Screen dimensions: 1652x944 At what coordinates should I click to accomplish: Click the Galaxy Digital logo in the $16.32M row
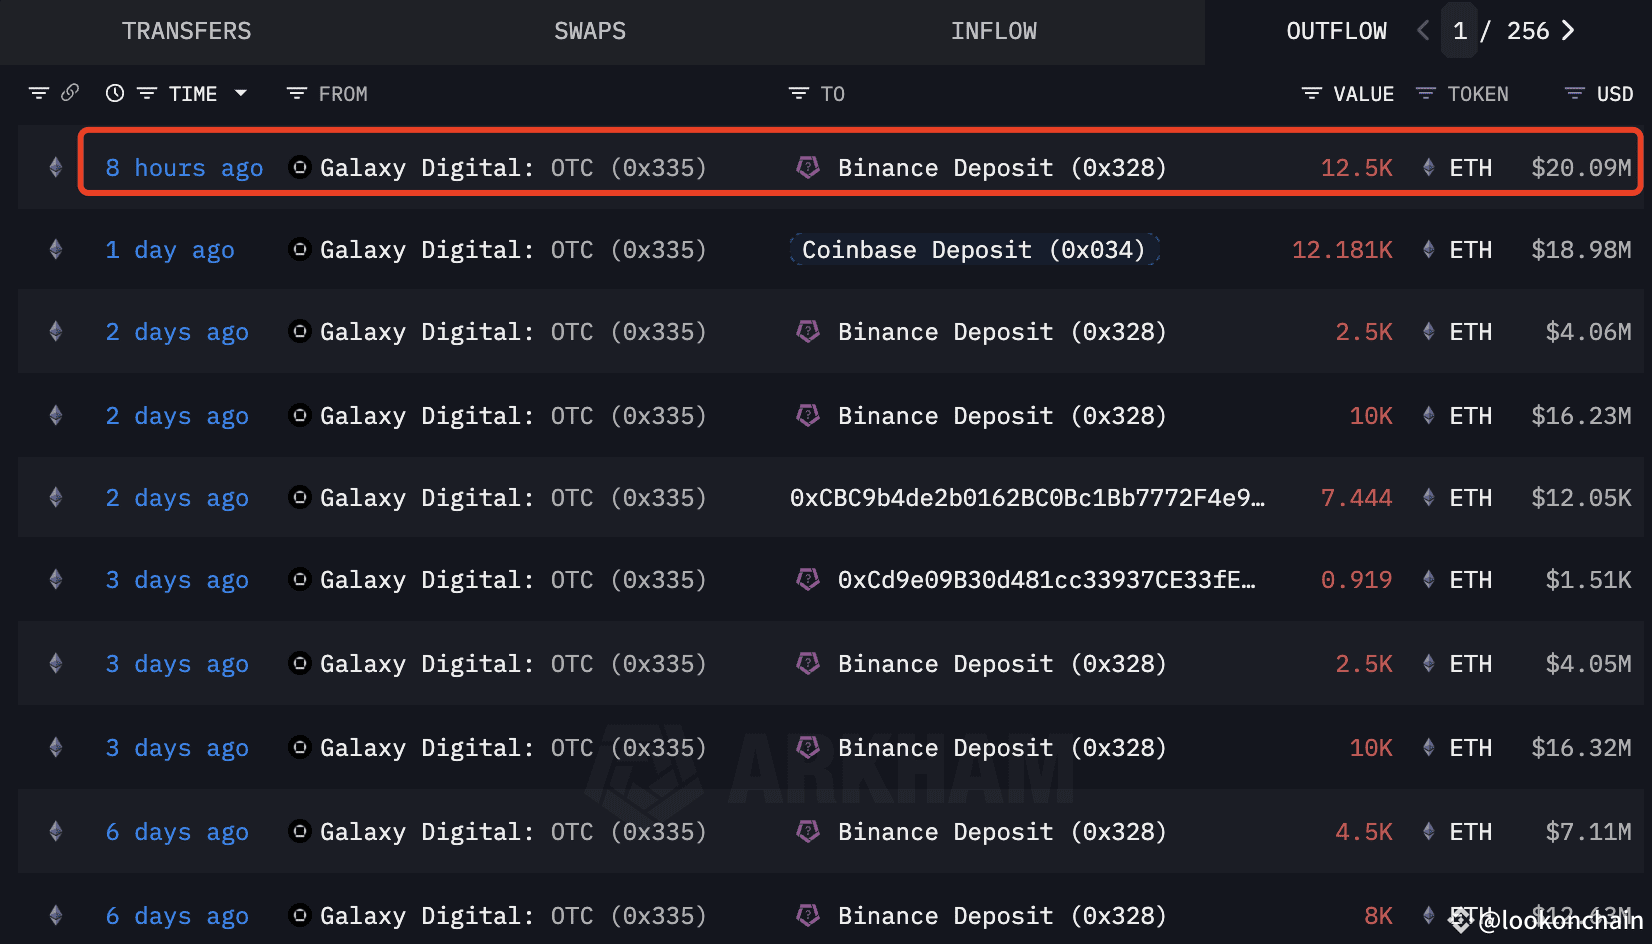299,747
